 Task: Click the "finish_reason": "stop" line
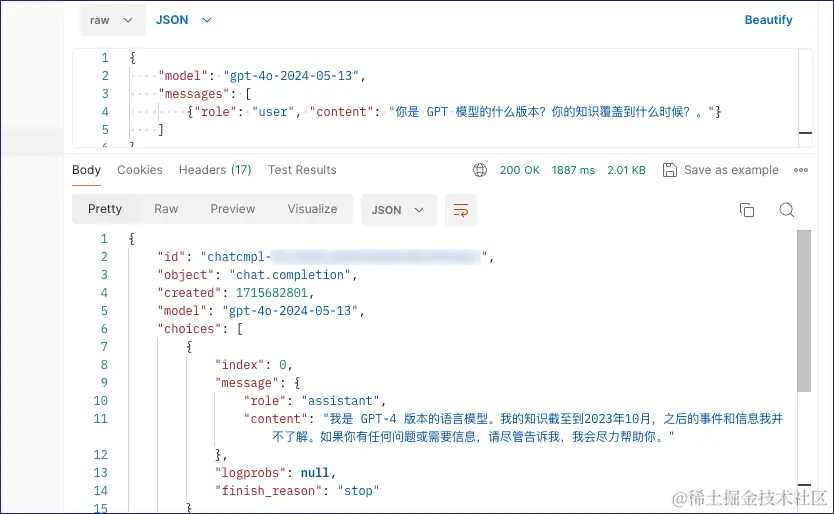coord(297,491)
